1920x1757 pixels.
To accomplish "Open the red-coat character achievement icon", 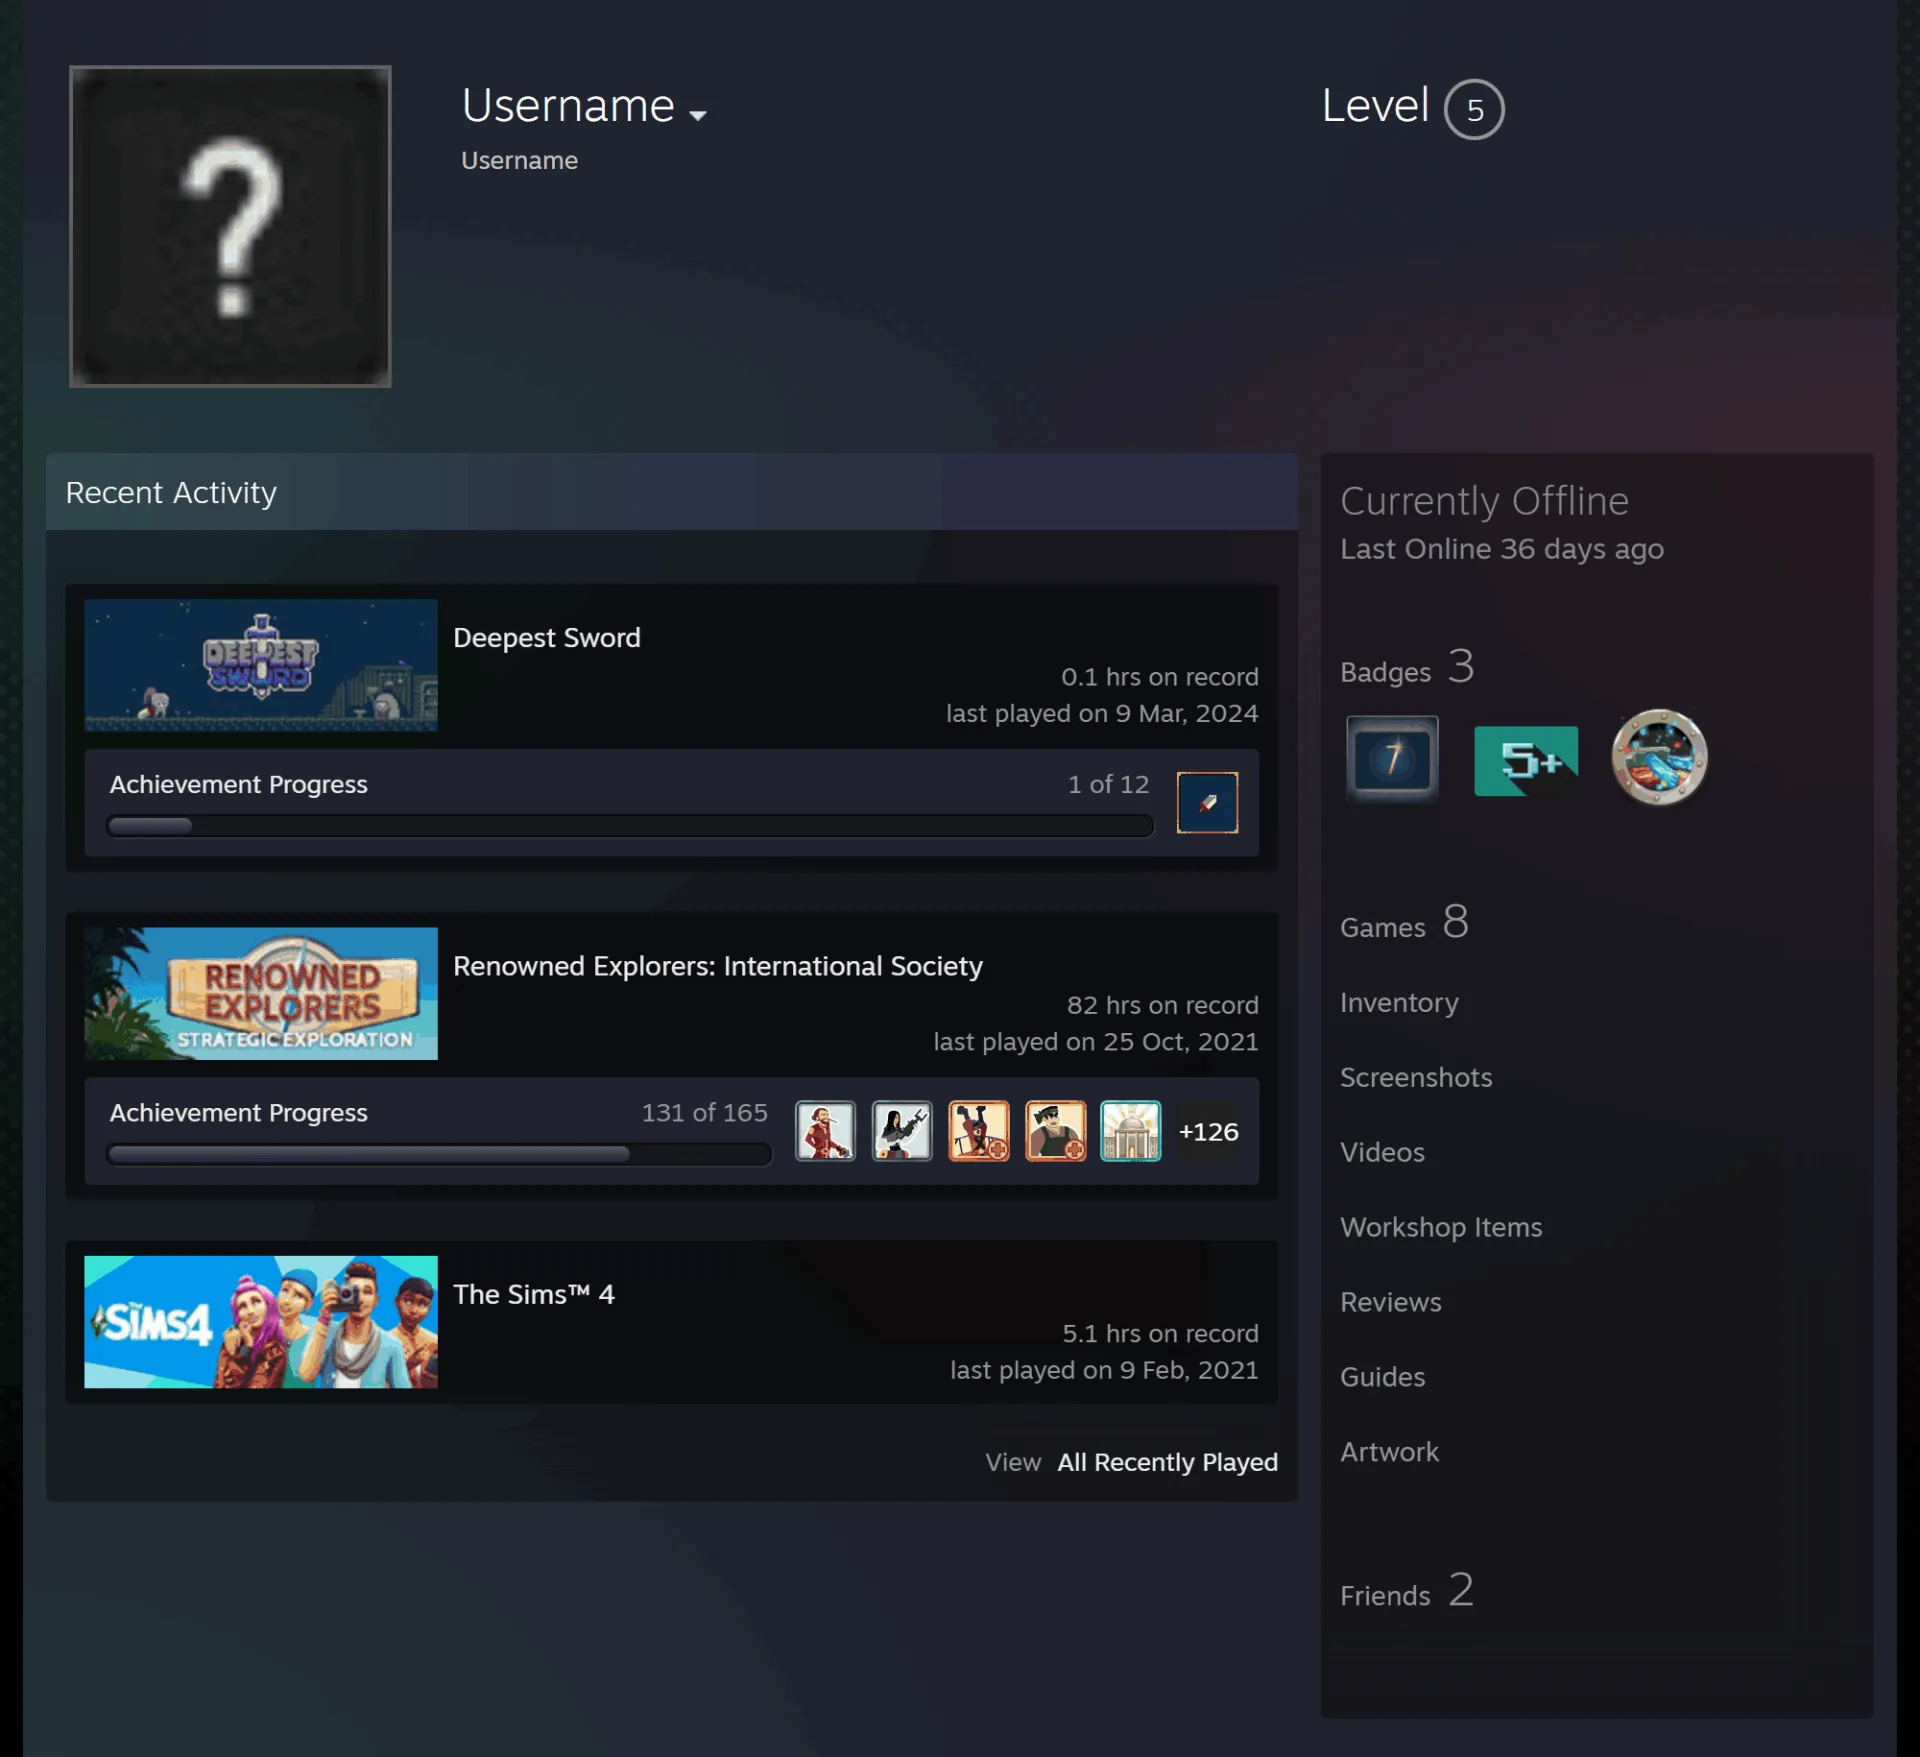I will pyautogui.click(x=825, y=1131).
